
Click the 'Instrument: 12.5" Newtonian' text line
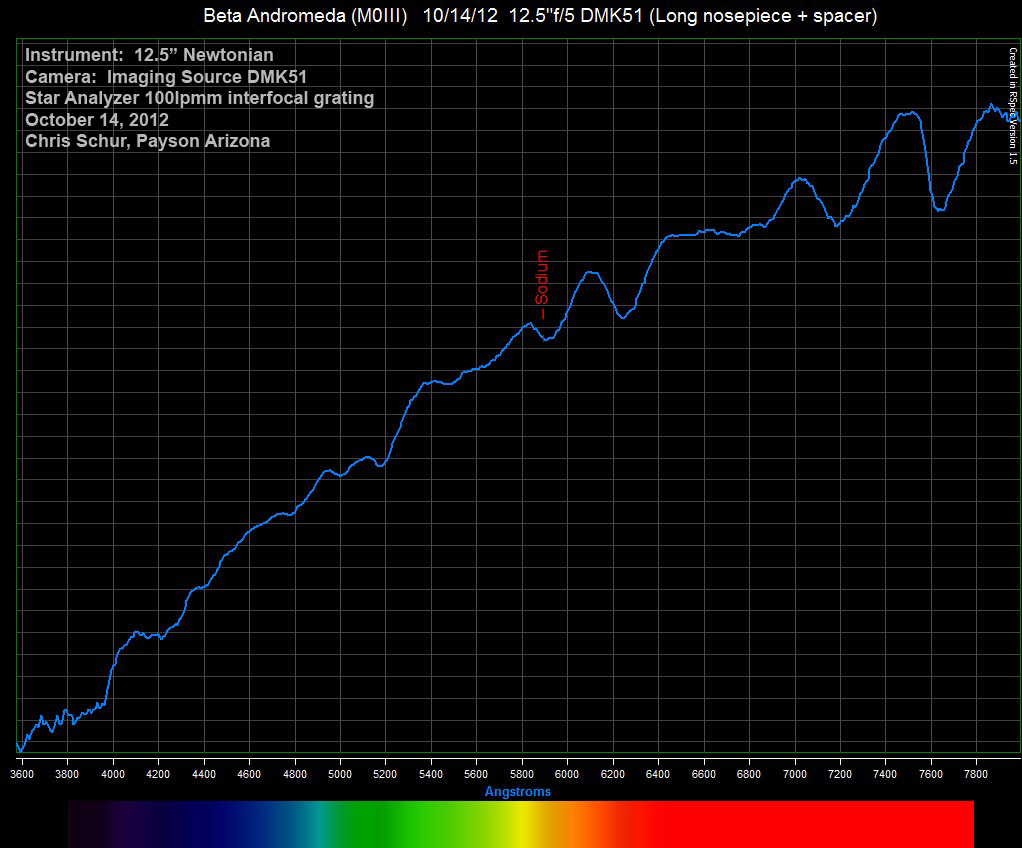(149, 55)
